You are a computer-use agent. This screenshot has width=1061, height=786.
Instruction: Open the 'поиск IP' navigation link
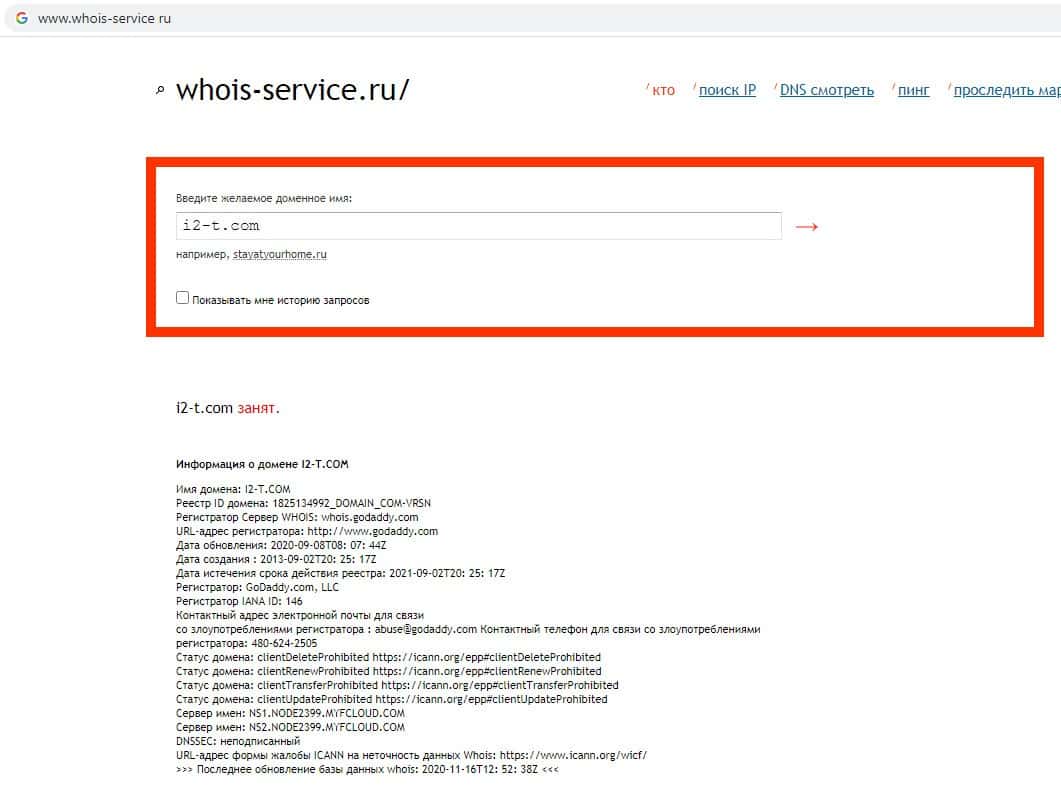coord(727,90)
